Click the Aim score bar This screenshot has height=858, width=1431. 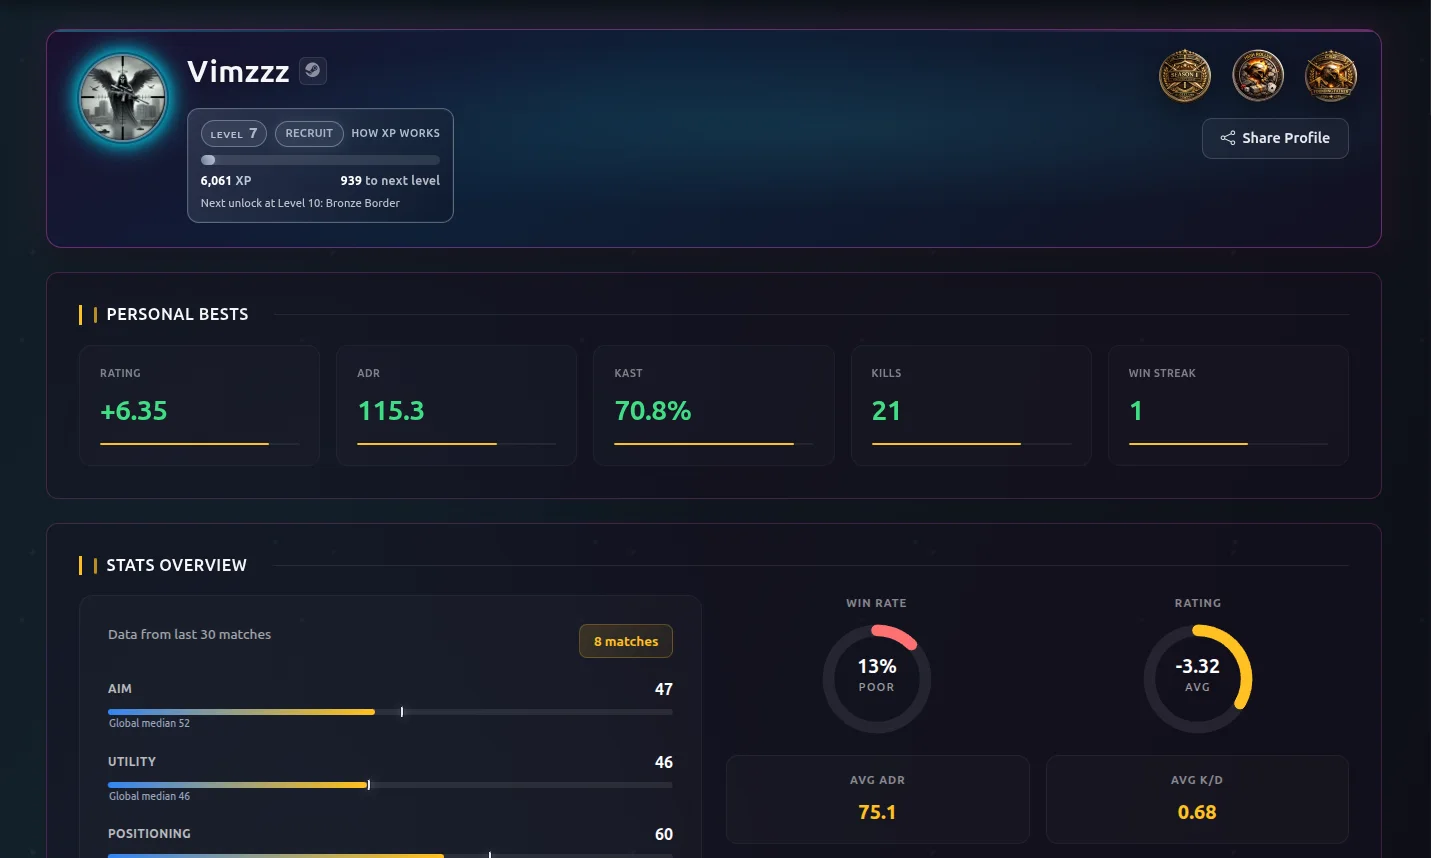coord(390,712)
